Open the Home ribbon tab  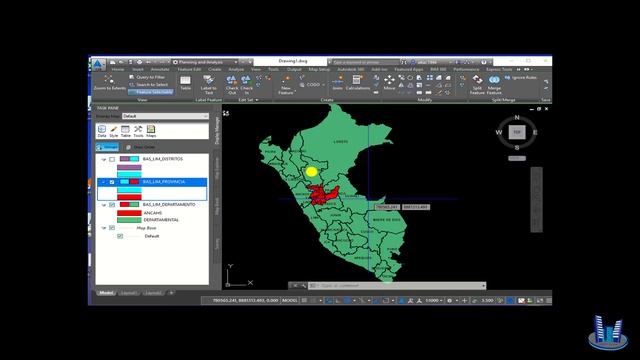point(118,69)
